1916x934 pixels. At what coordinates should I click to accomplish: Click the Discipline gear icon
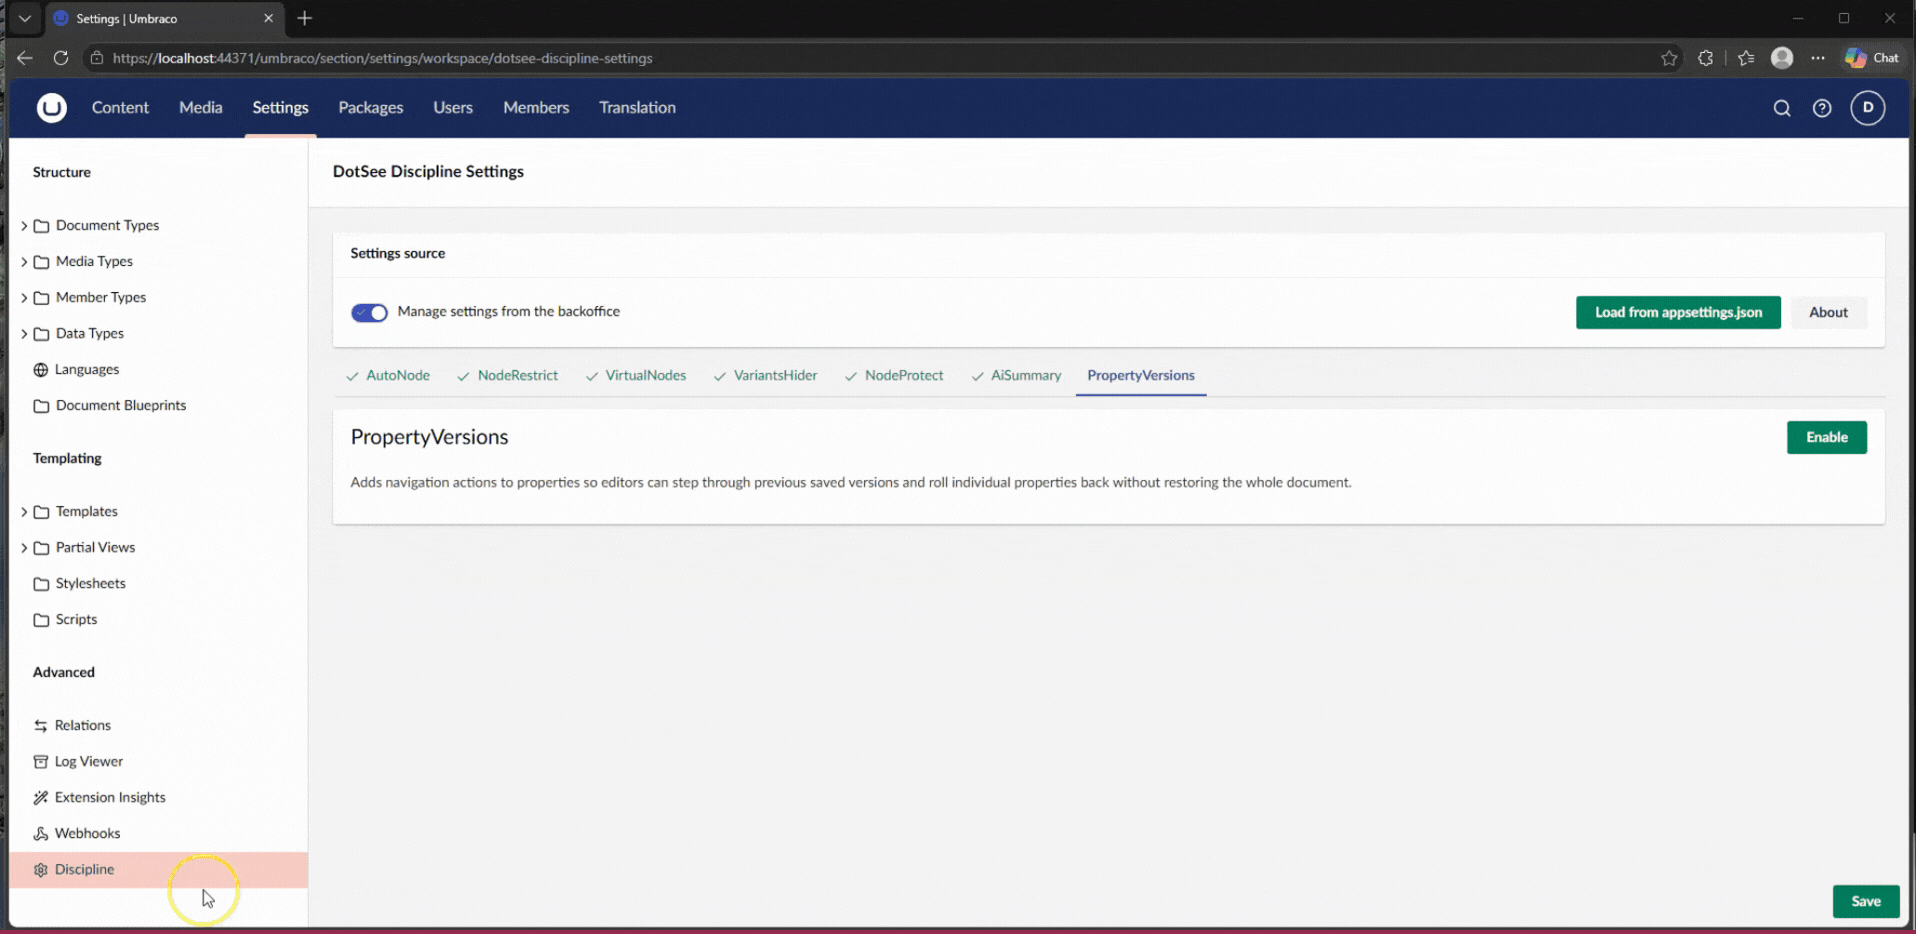click(x=41, y=870)
